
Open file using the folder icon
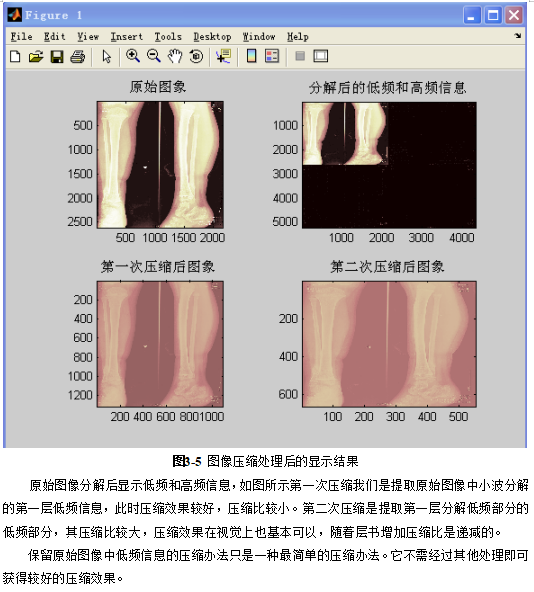(36, 57)
